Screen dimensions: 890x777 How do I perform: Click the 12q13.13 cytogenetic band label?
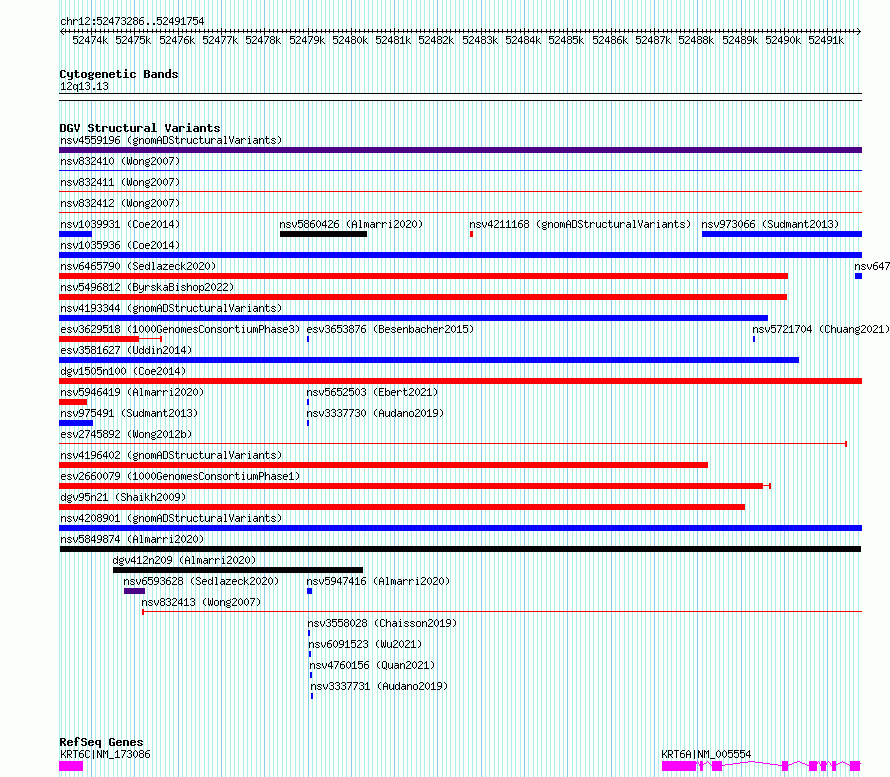pos(84,86)
